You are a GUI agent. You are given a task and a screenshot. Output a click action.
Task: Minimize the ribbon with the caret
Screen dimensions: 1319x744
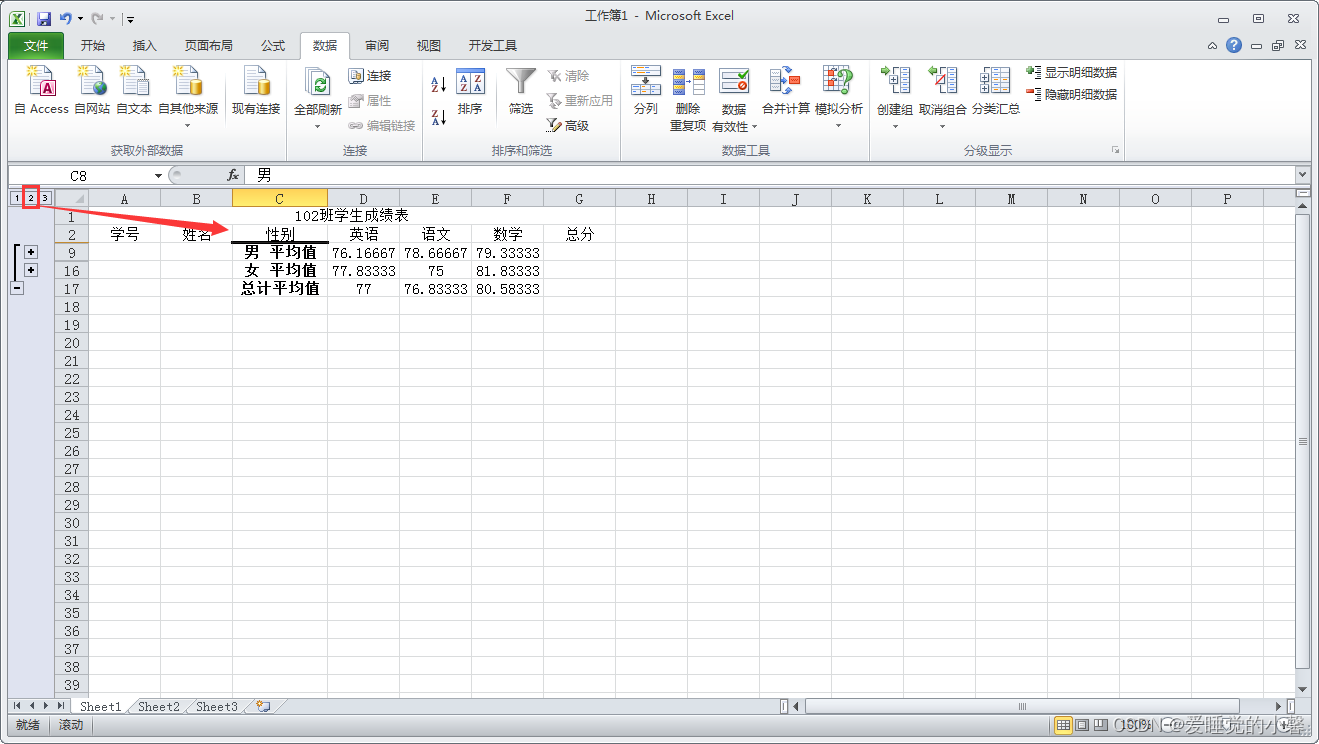1212,46
